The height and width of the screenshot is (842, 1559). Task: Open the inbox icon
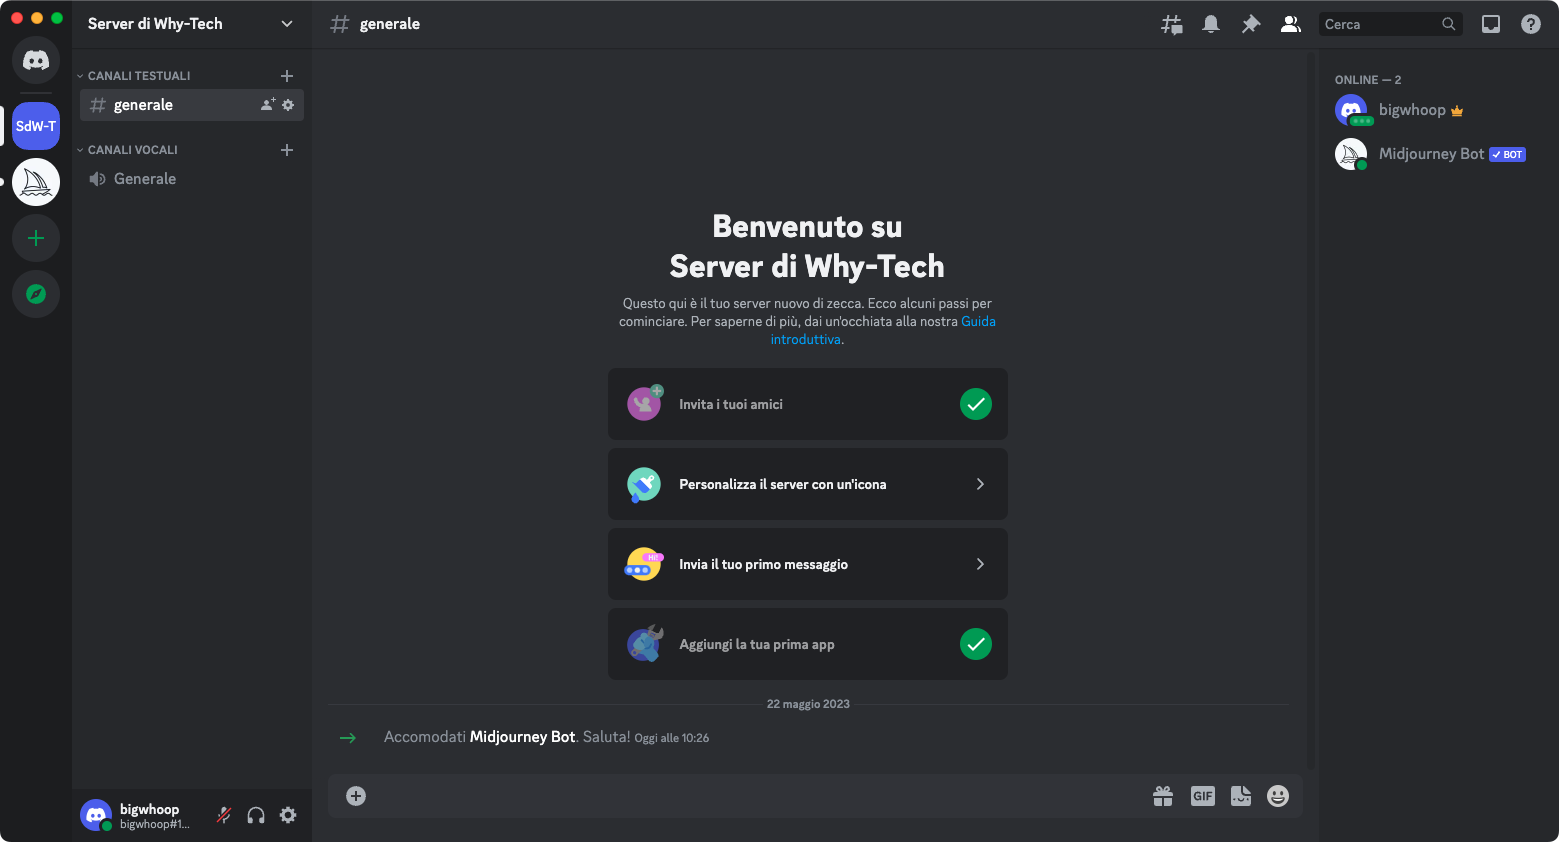(x=1491, y=24)
